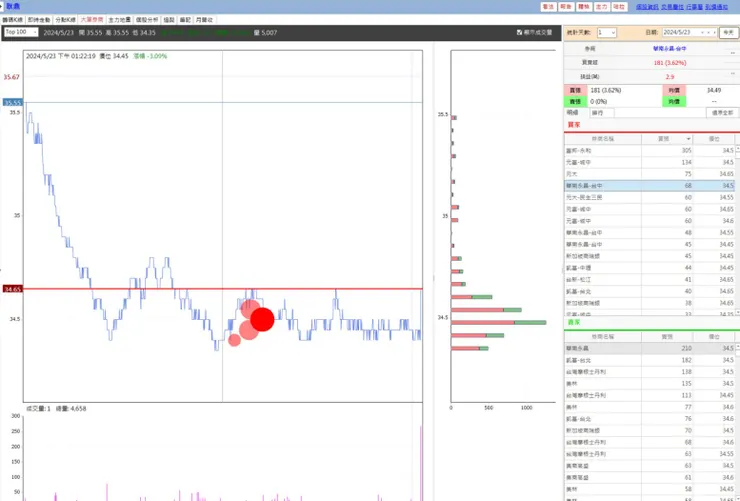Click the blue 35.55 price label

[x=12, y=102]
